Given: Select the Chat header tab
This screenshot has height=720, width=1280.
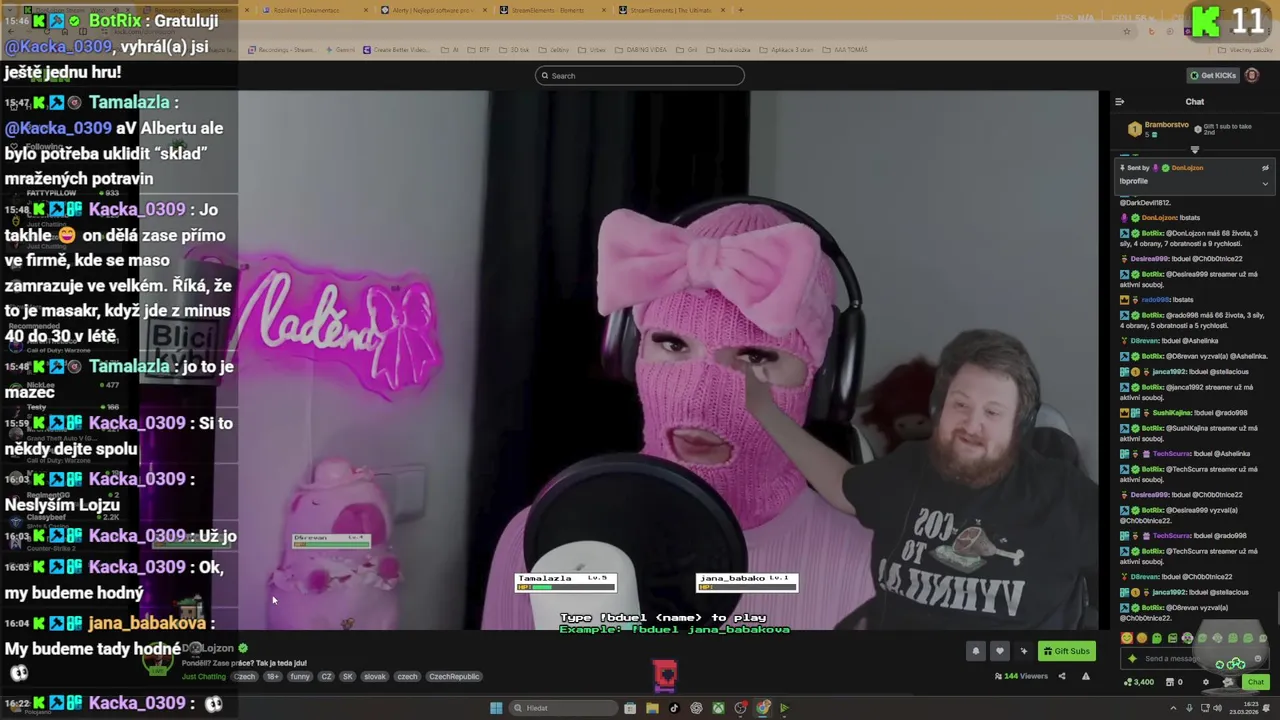Looking at the screenshot, I should [x=1195, y=101].
